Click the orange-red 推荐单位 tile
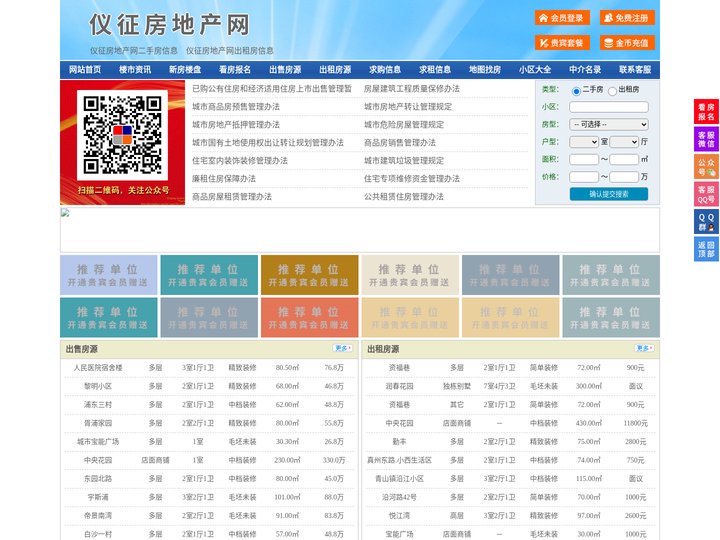The image size is (720, 540). click(x=309, y=318)
